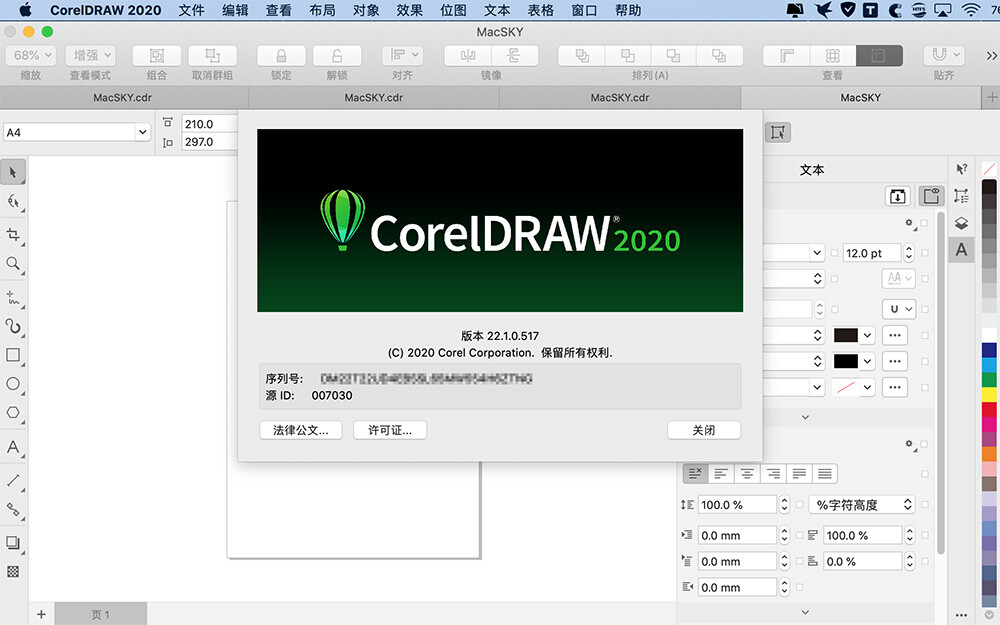Select the Drop shadow effects tool
This screenshot has width=1000, height=625.
point(13,543)
